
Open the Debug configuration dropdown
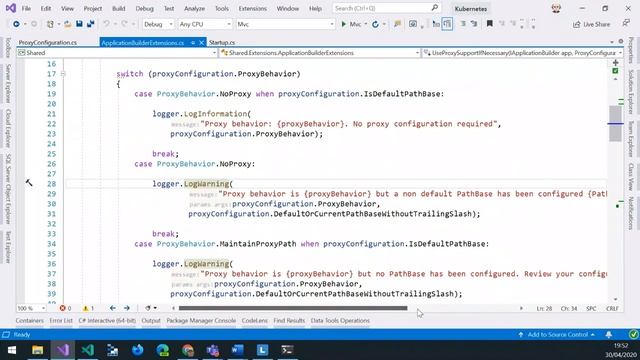(158, 24)
